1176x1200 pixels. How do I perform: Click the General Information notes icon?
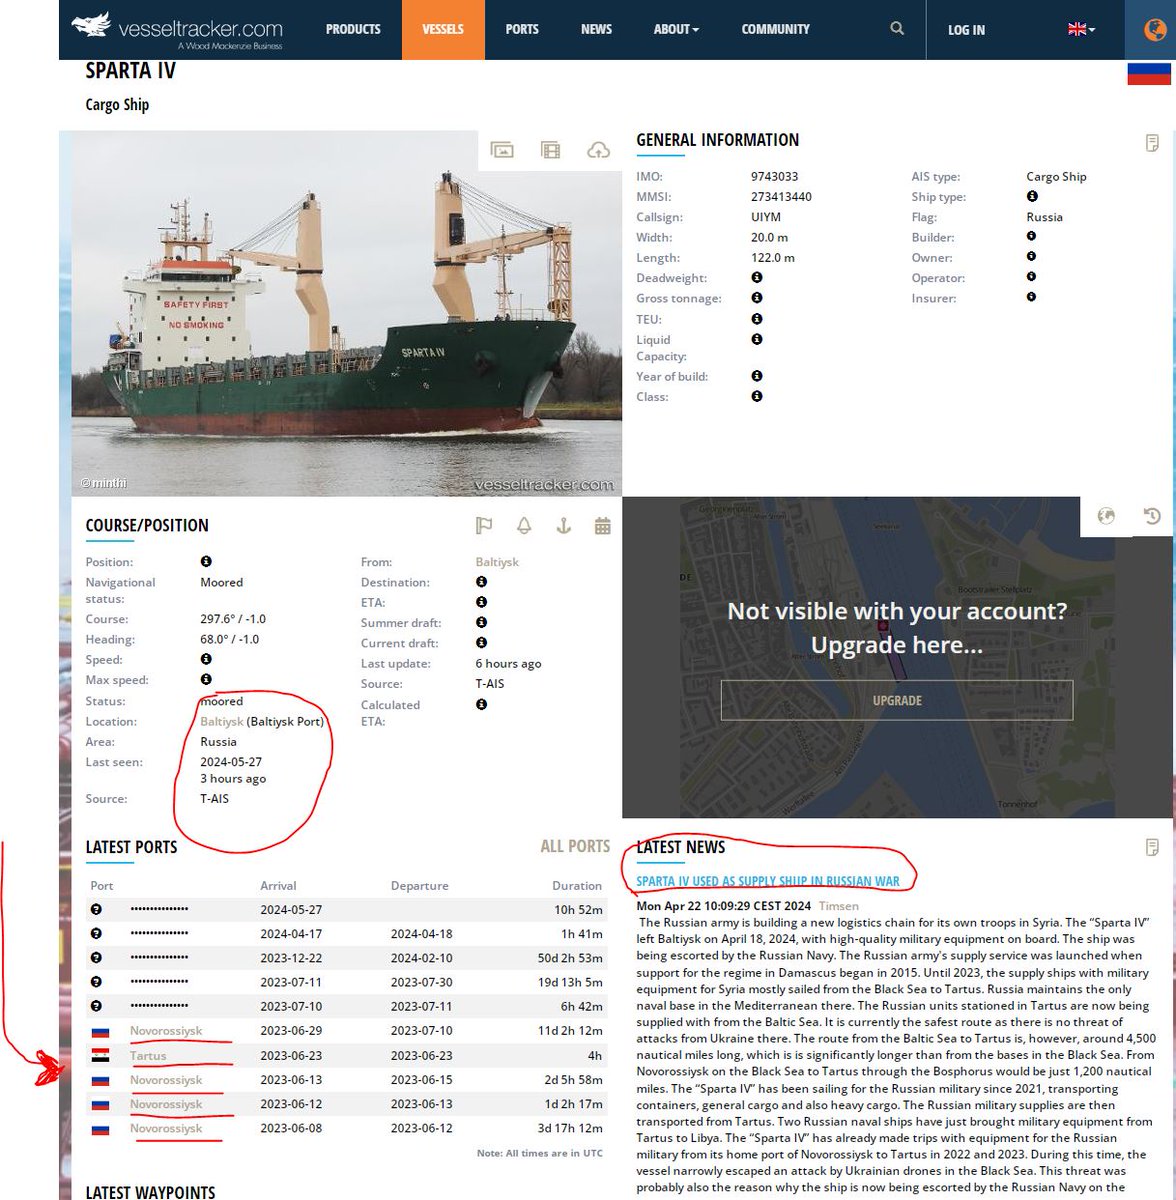1152,143
